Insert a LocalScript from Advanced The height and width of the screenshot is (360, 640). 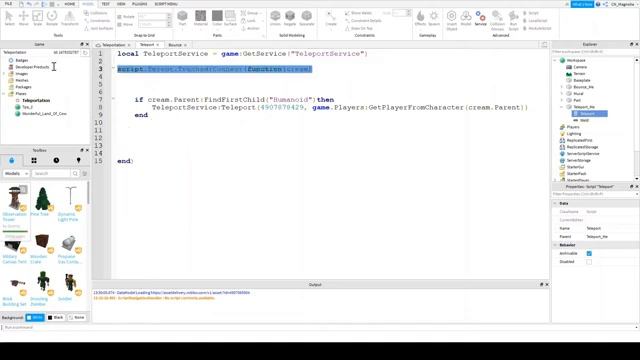(535, 21)
